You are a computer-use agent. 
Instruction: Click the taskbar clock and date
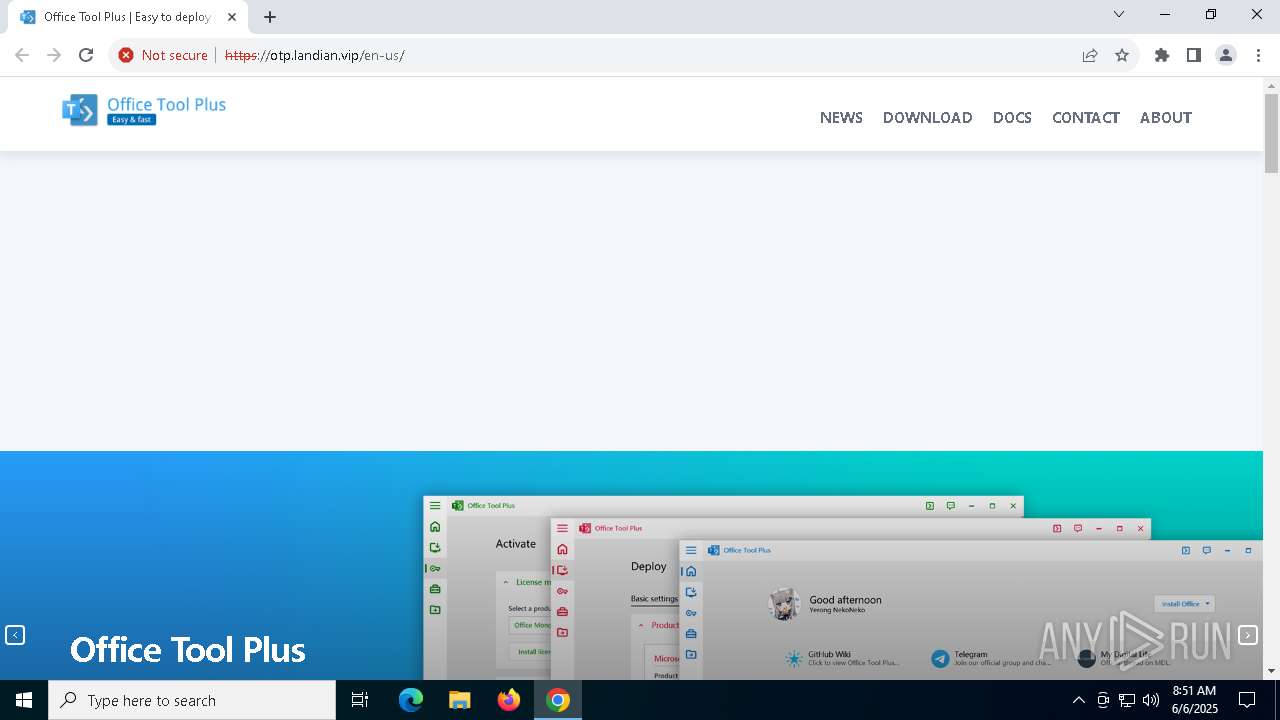tap(1194, 700)
